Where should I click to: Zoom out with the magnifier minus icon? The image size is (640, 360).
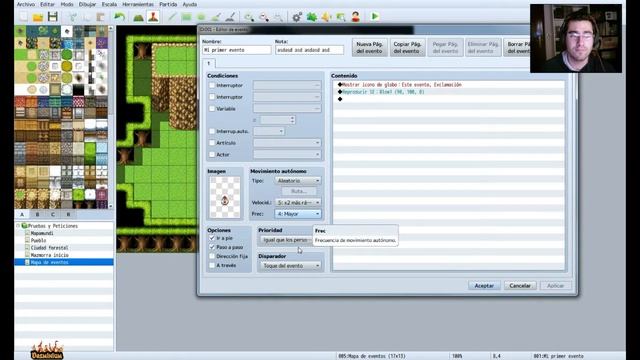(x=264, y=17)
